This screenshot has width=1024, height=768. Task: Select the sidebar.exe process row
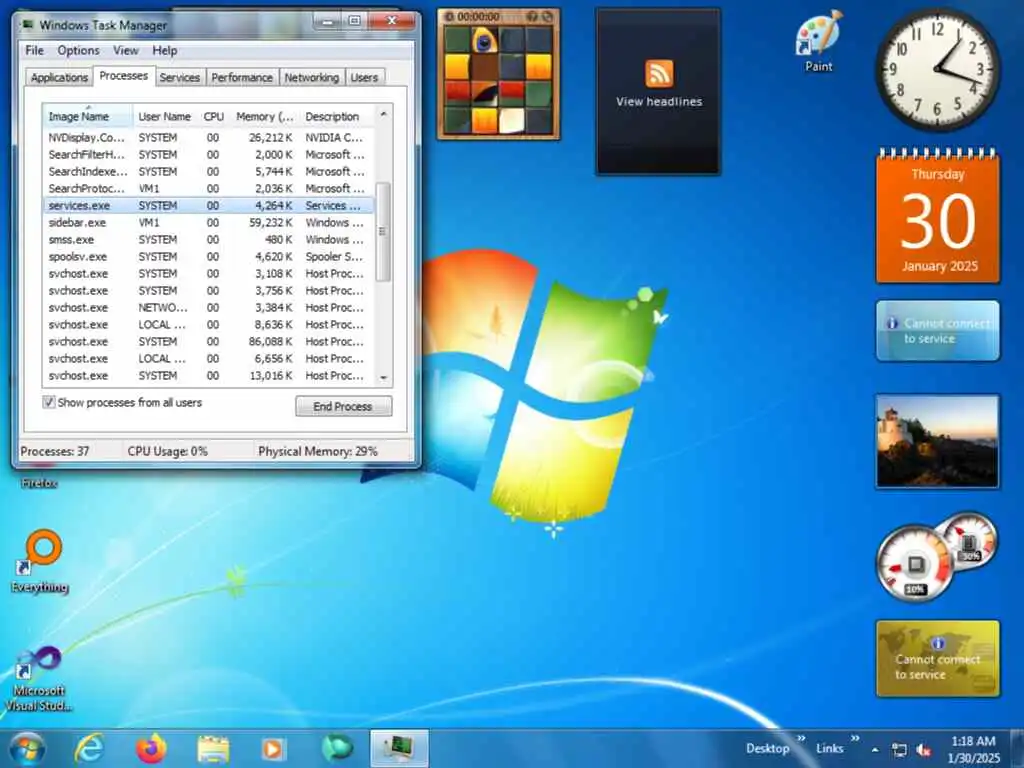click(209, 223)
